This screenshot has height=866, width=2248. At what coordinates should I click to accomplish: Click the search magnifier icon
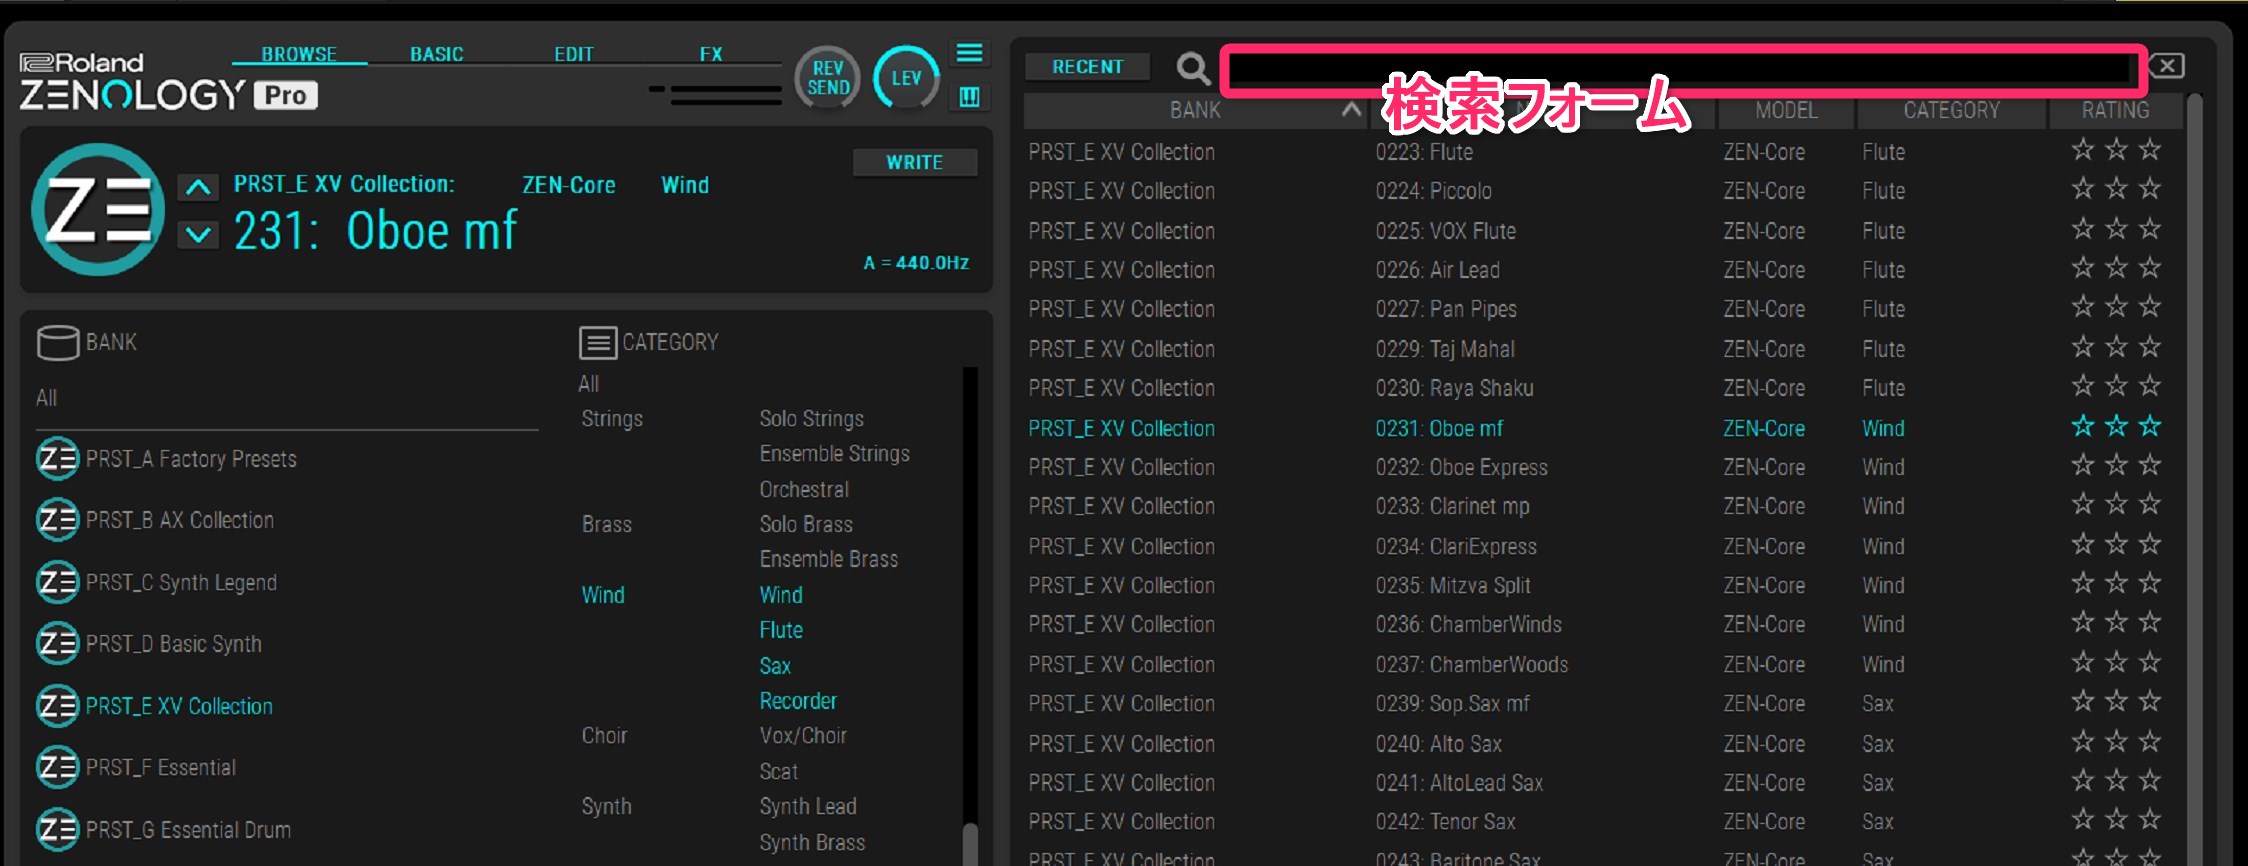pyautogui.click(x=1192, y=68)
